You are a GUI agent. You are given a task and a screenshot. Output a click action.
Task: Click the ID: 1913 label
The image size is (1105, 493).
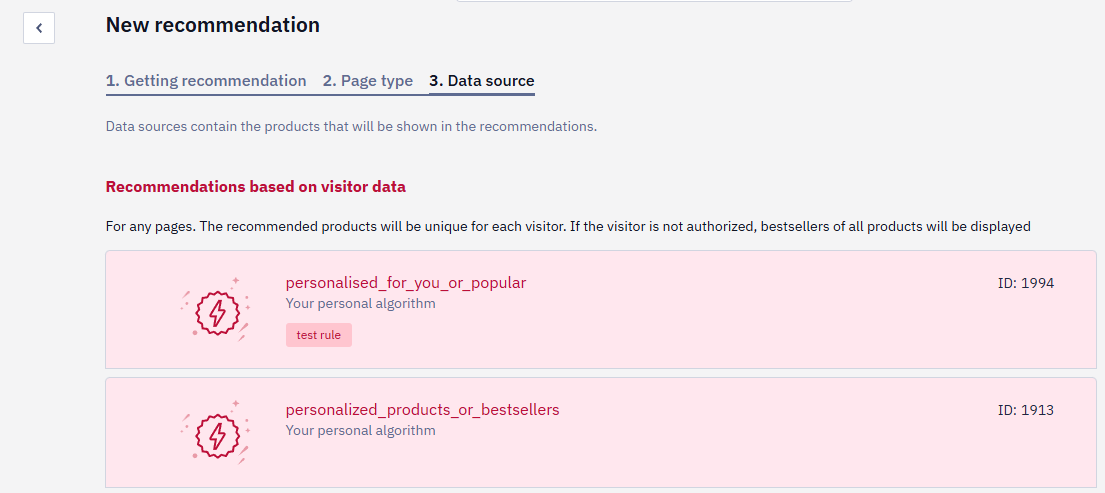point(1026,410)
